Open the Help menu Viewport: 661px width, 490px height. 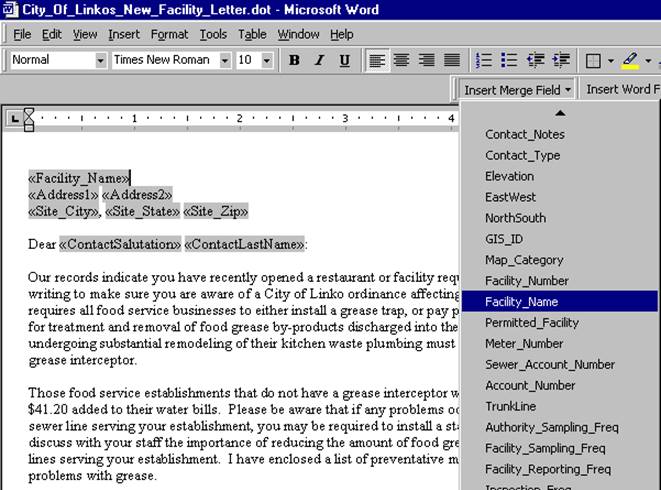coord(341,34)
